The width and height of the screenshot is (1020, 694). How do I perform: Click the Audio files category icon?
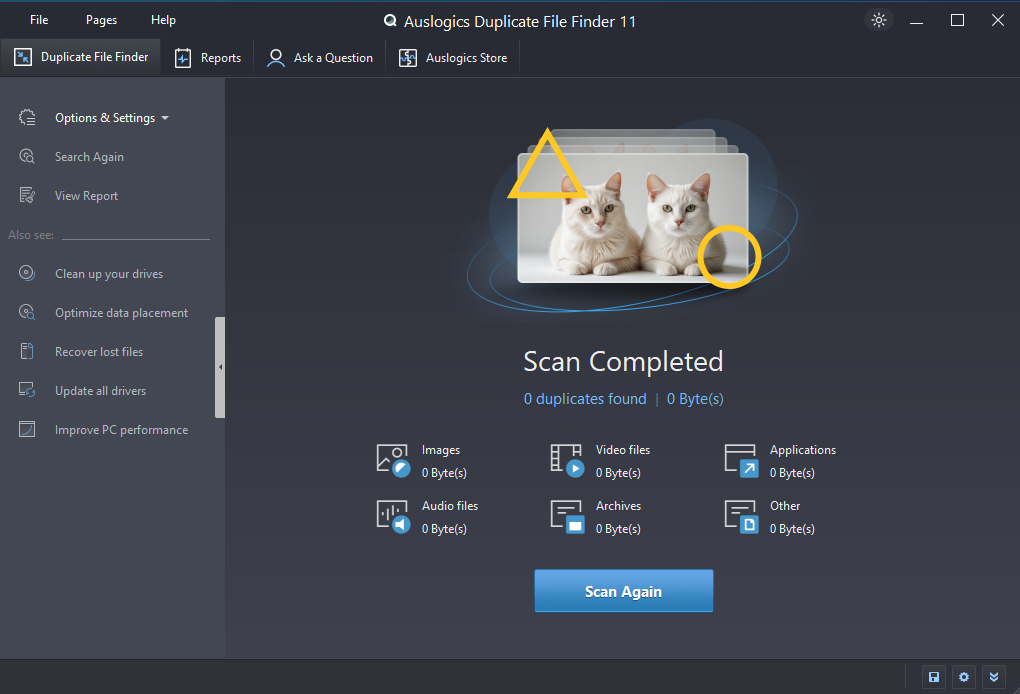click(x=393, y=516)
